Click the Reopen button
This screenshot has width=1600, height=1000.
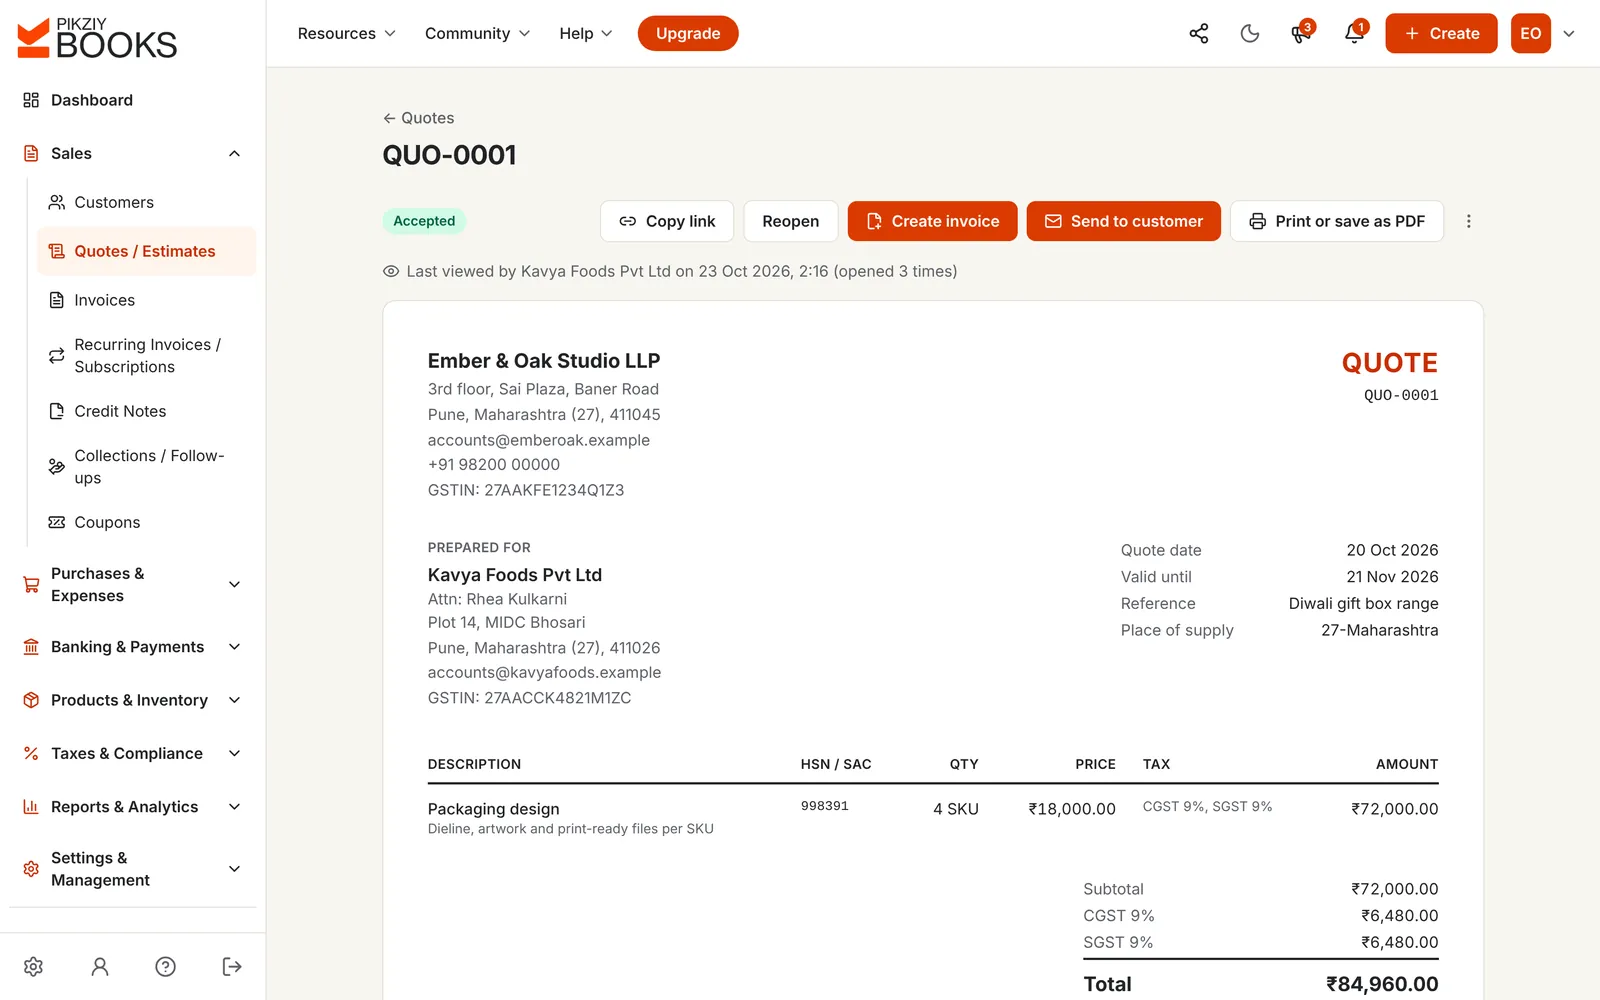click(x=790, y=221)
